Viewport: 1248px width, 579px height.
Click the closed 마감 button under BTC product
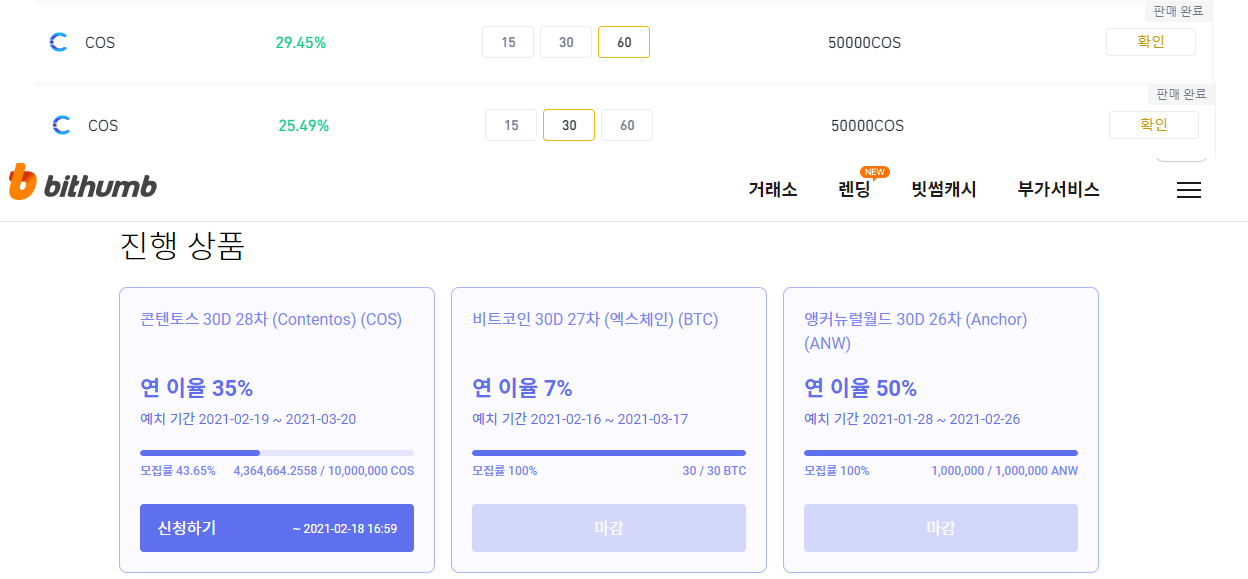(x=608, y=528)
